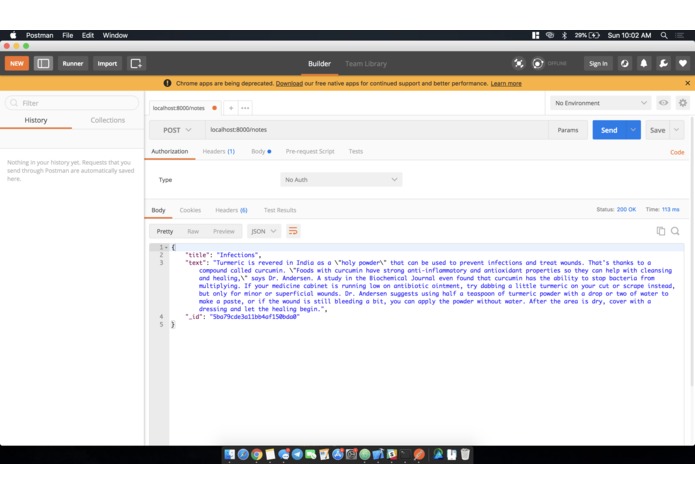Open manage environments gear icon

[683, 103]
